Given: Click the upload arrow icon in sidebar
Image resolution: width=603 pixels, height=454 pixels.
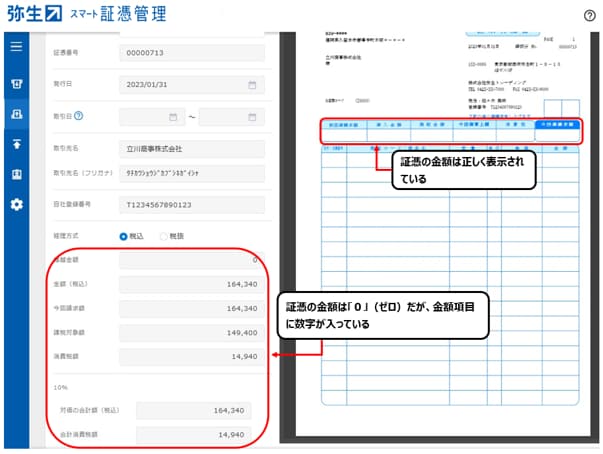Looking at the screenshot, I should (x=16, y=144).
